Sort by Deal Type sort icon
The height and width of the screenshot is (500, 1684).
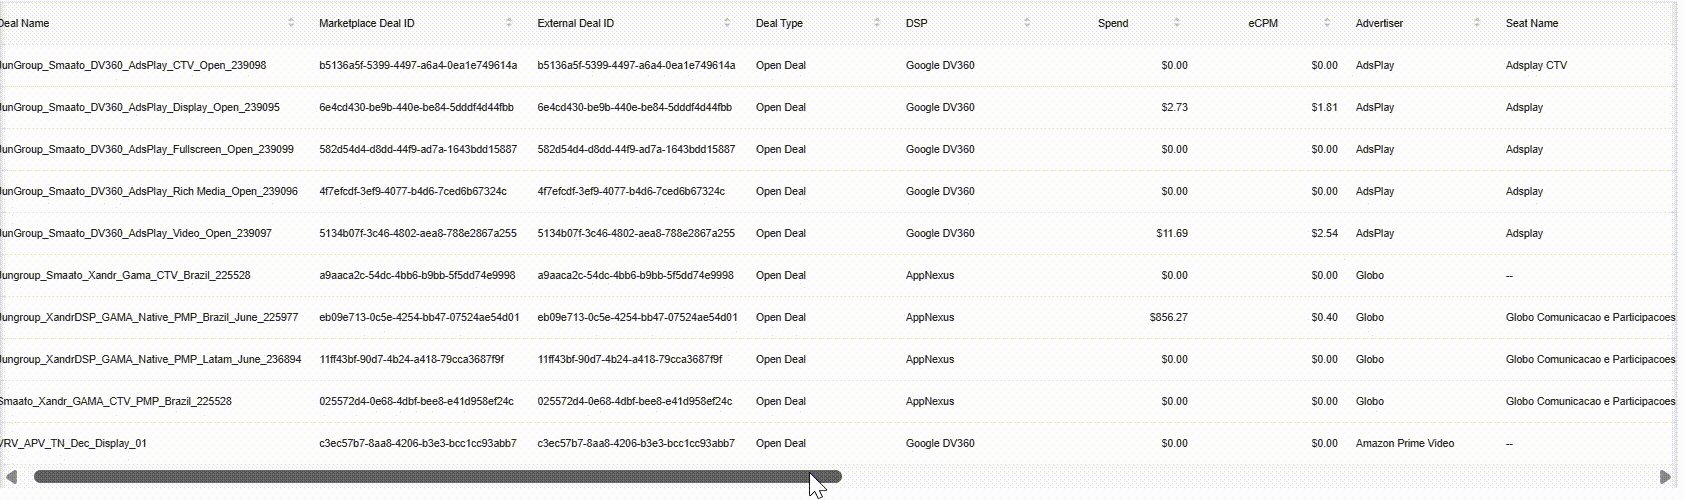point(877,22)
